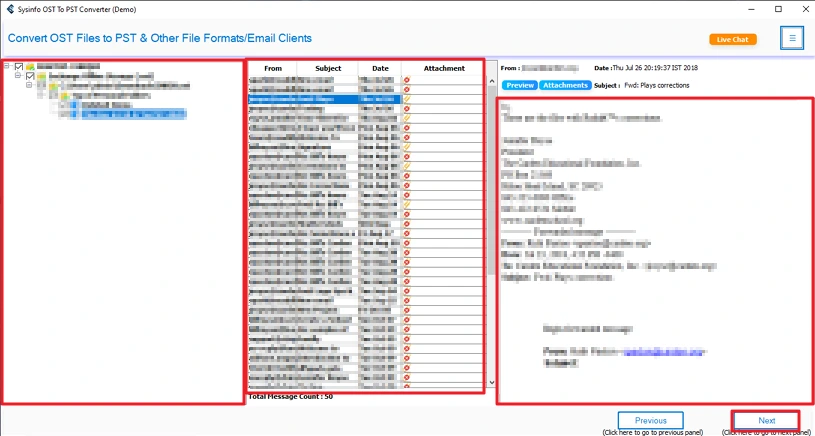
Task: Open the Live Chat support button
Action: (733, 39)
